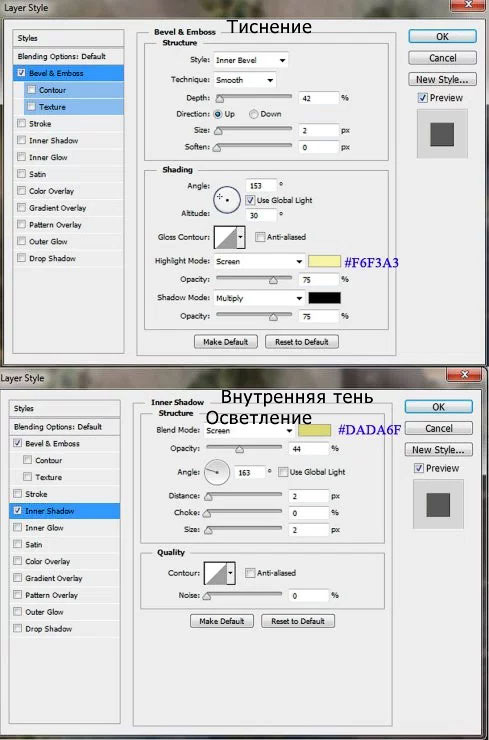Screen dimensions: 489x740
Task: Select the Down direction radio button
Action: (254, 114)
